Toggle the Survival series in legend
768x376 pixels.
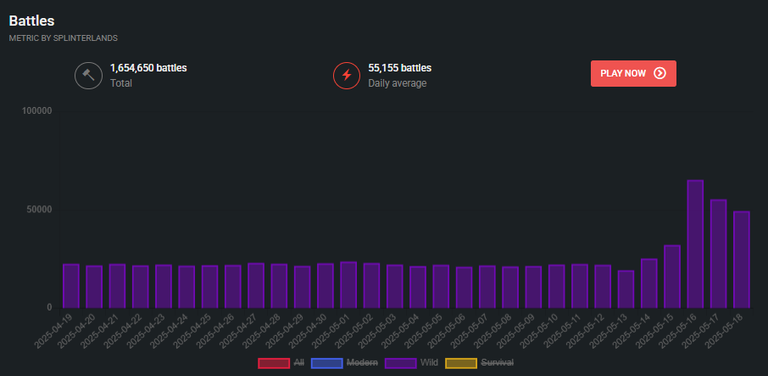(479, 363)
